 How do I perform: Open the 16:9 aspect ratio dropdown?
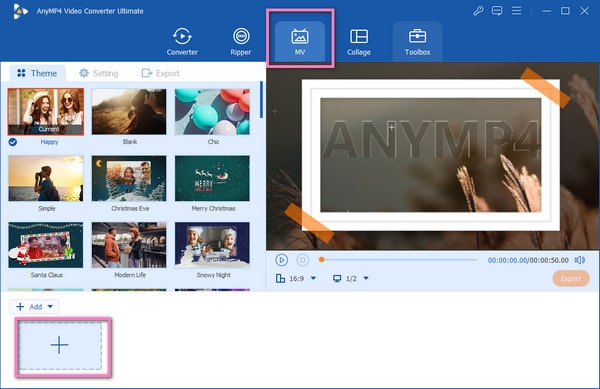click(313, 278)
